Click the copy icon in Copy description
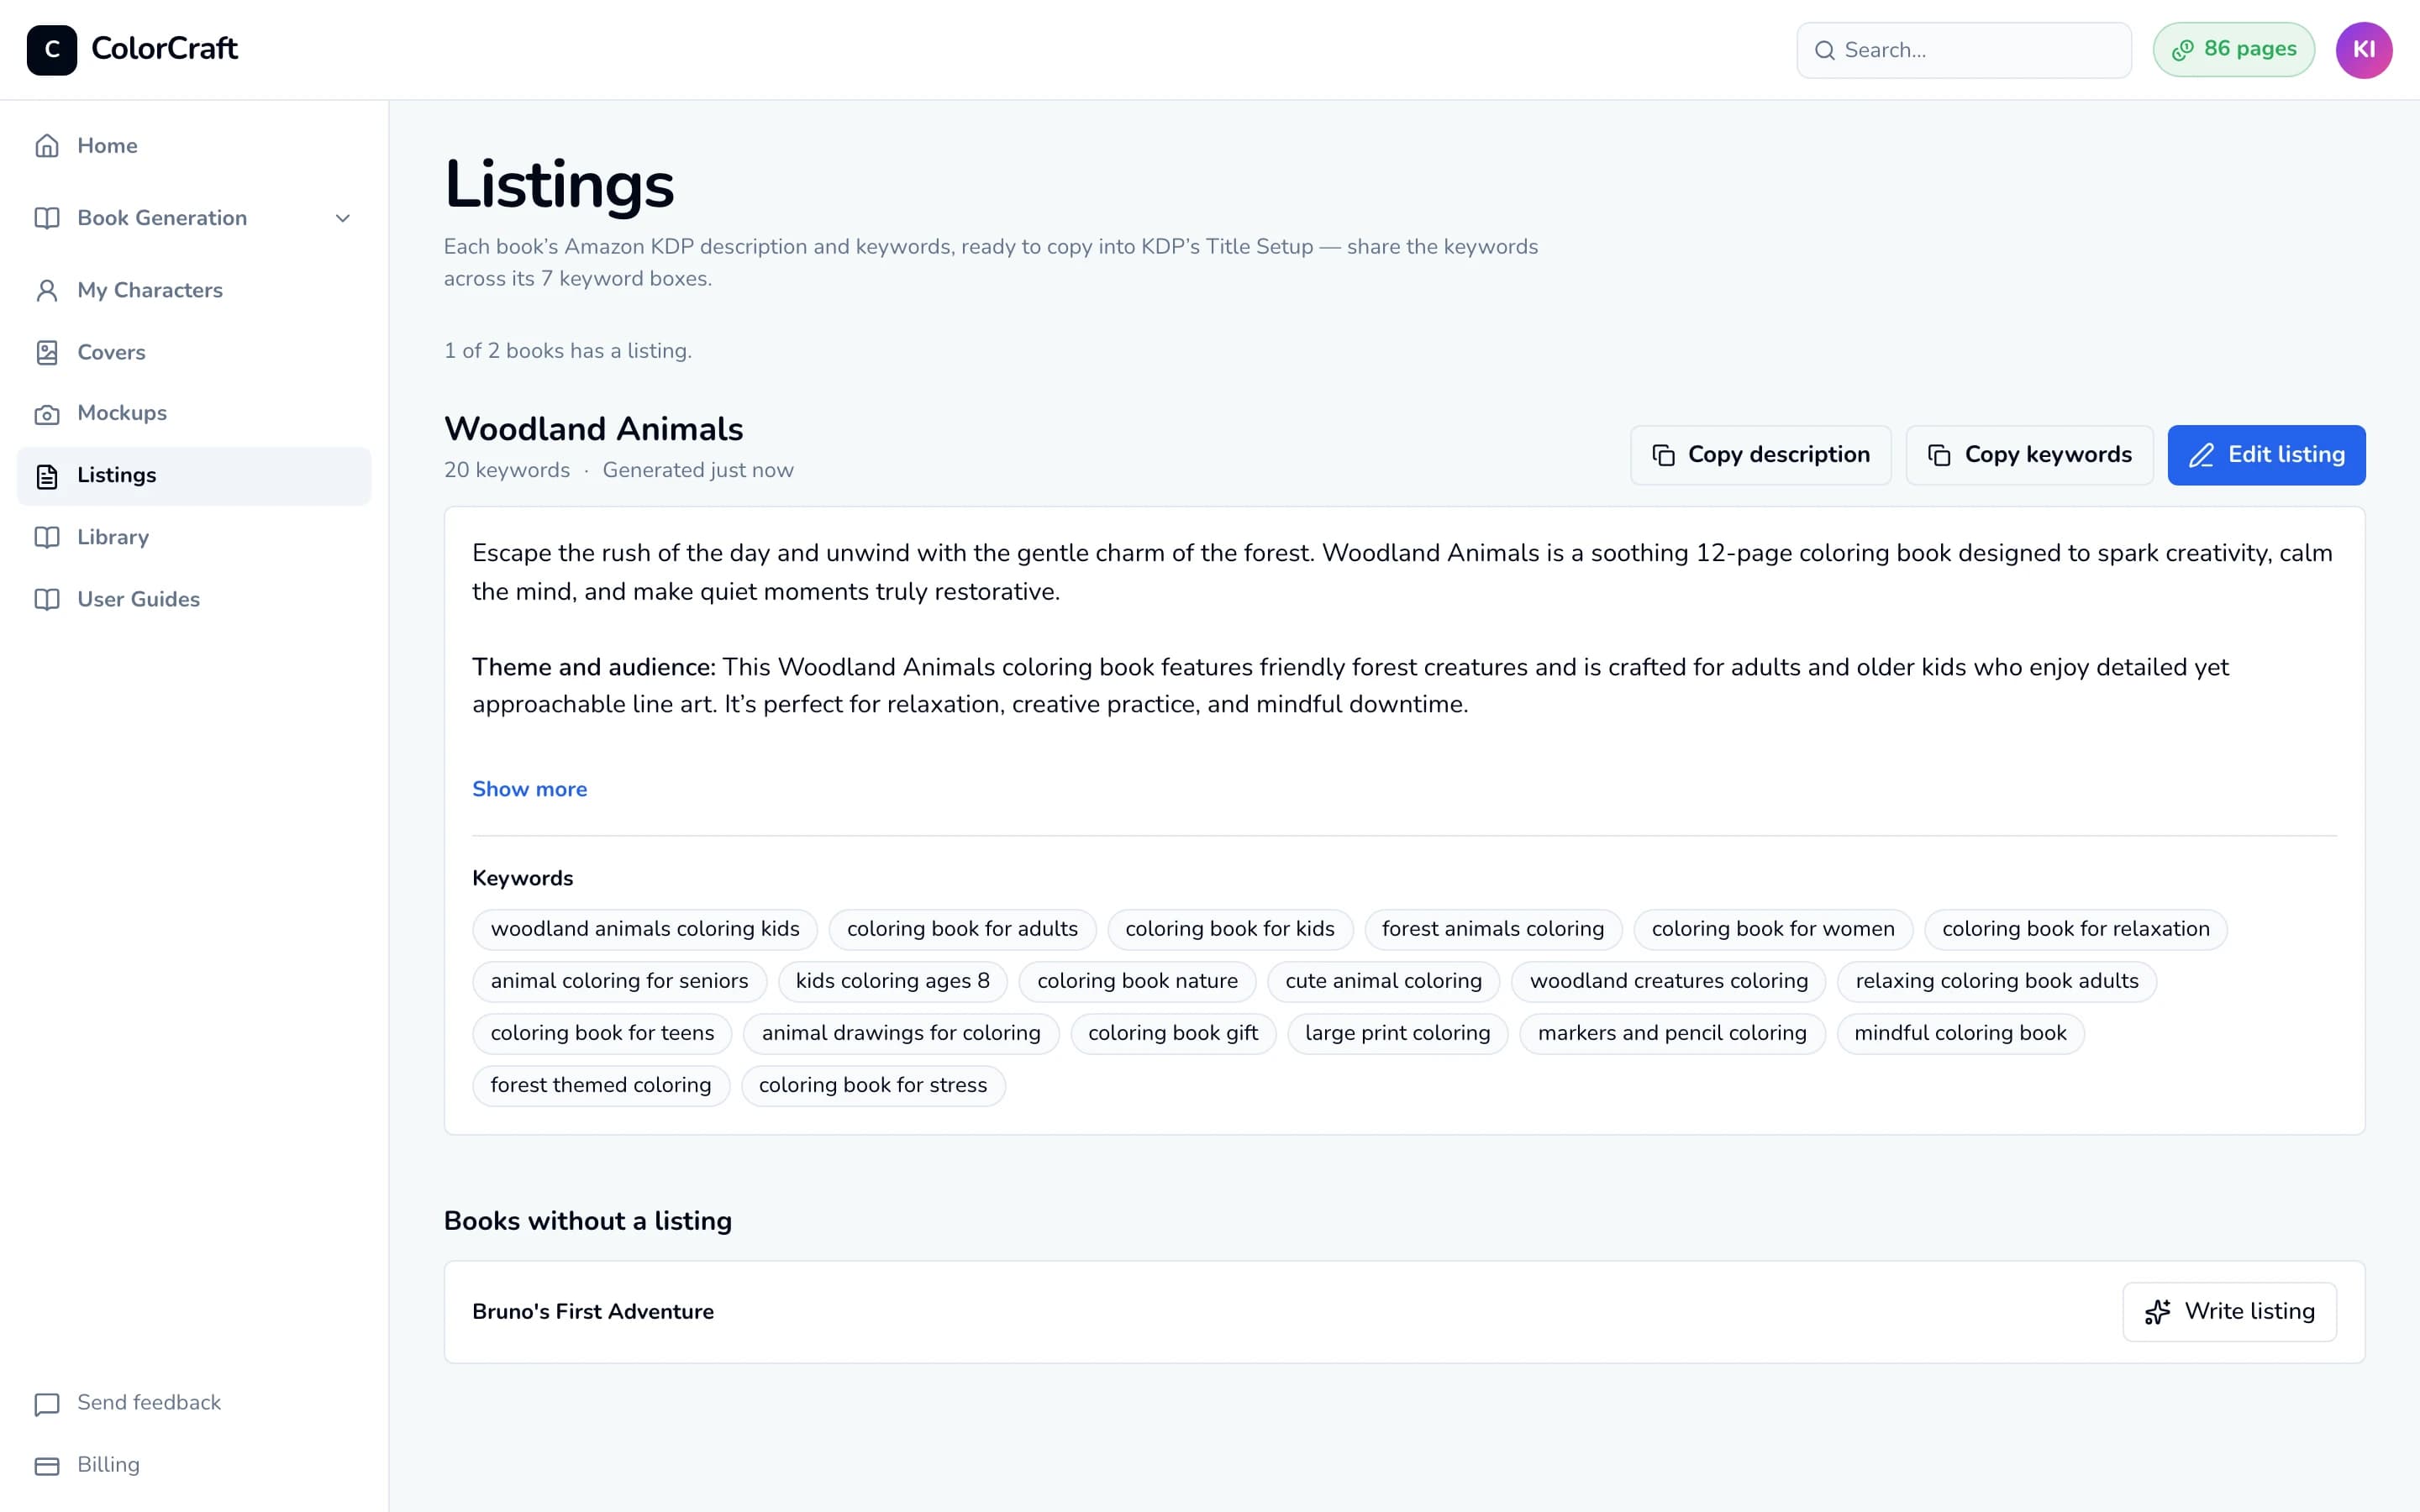 click(x=1664, y=455)
